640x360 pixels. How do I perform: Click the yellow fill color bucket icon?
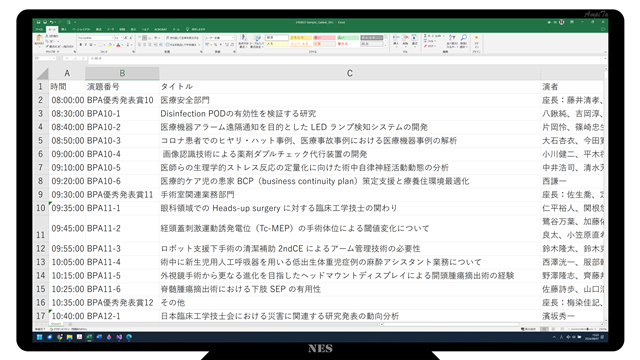[x=110, y=45]
